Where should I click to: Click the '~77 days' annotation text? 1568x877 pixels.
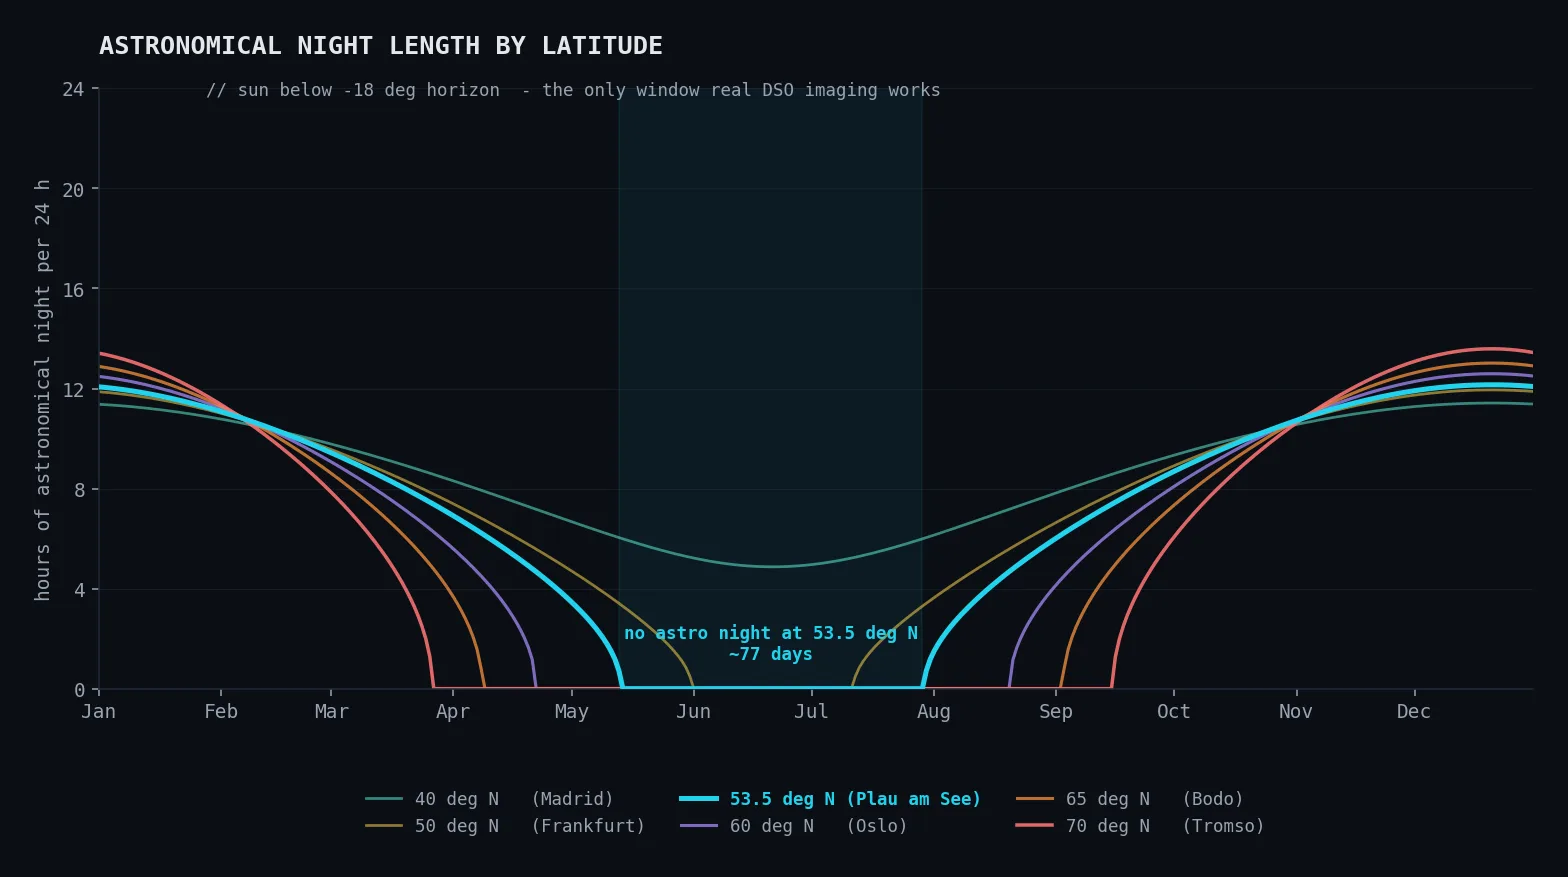point(770,654)
